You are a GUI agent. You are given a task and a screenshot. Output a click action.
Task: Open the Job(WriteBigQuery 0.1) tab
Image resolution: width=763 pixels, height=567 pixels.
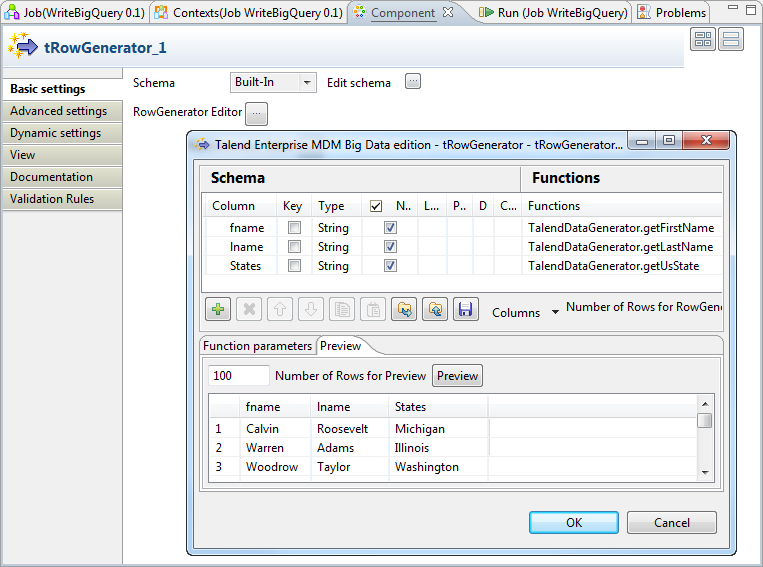click(x=74, y=12)
